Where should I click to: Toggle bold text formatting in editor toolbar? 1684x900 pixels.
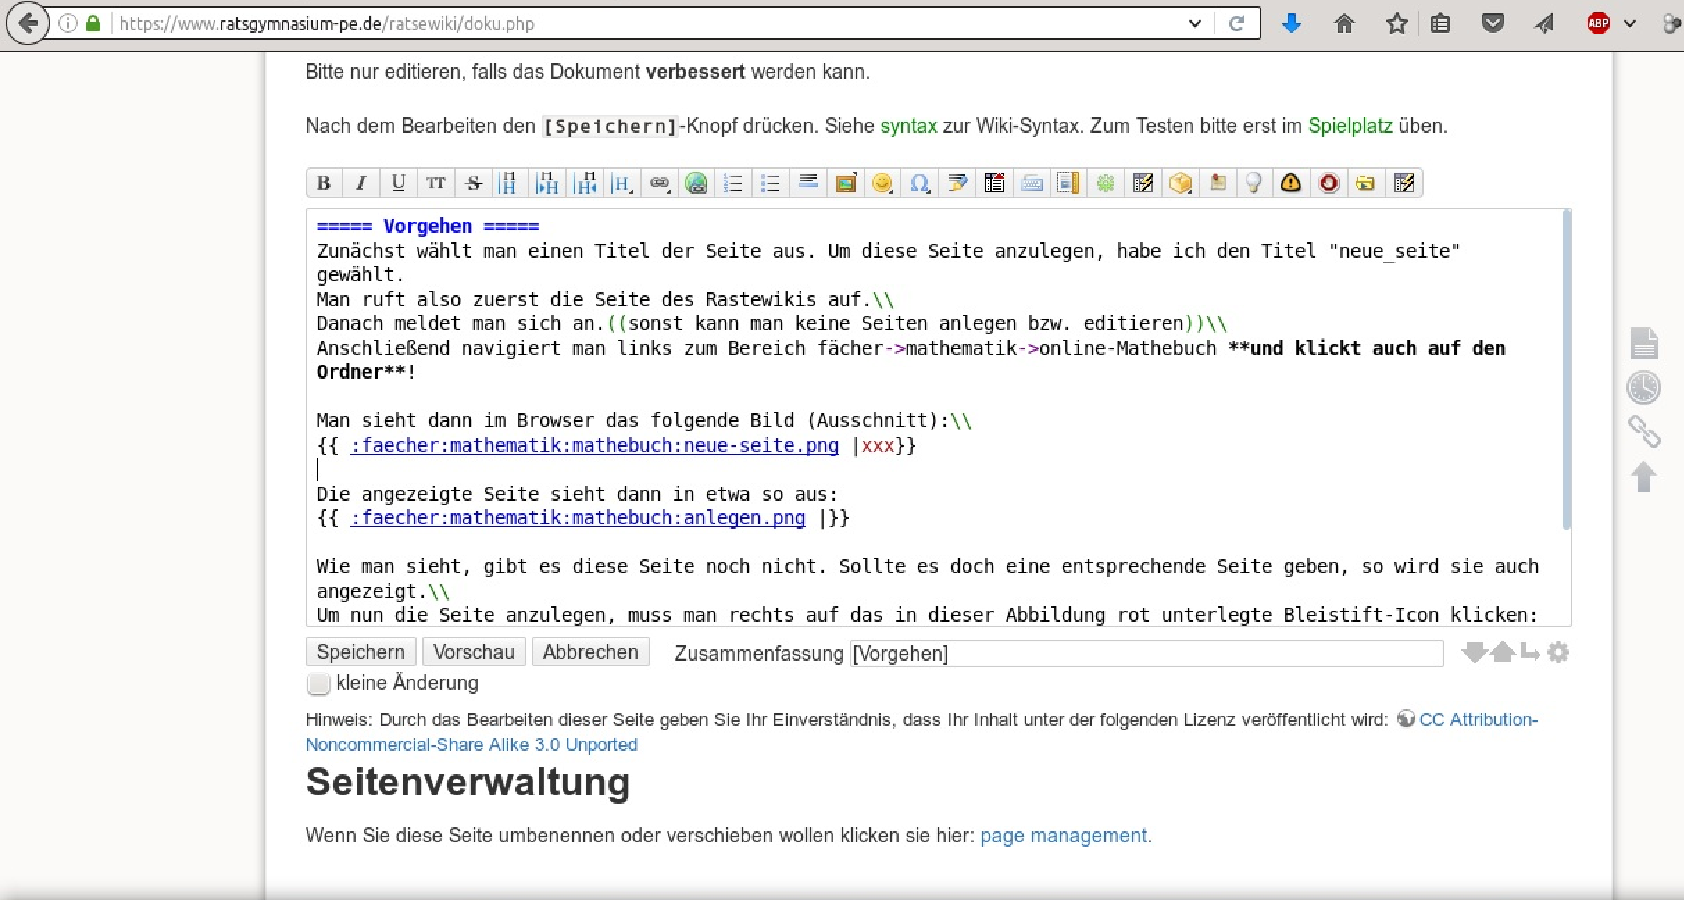pos(323,183)
